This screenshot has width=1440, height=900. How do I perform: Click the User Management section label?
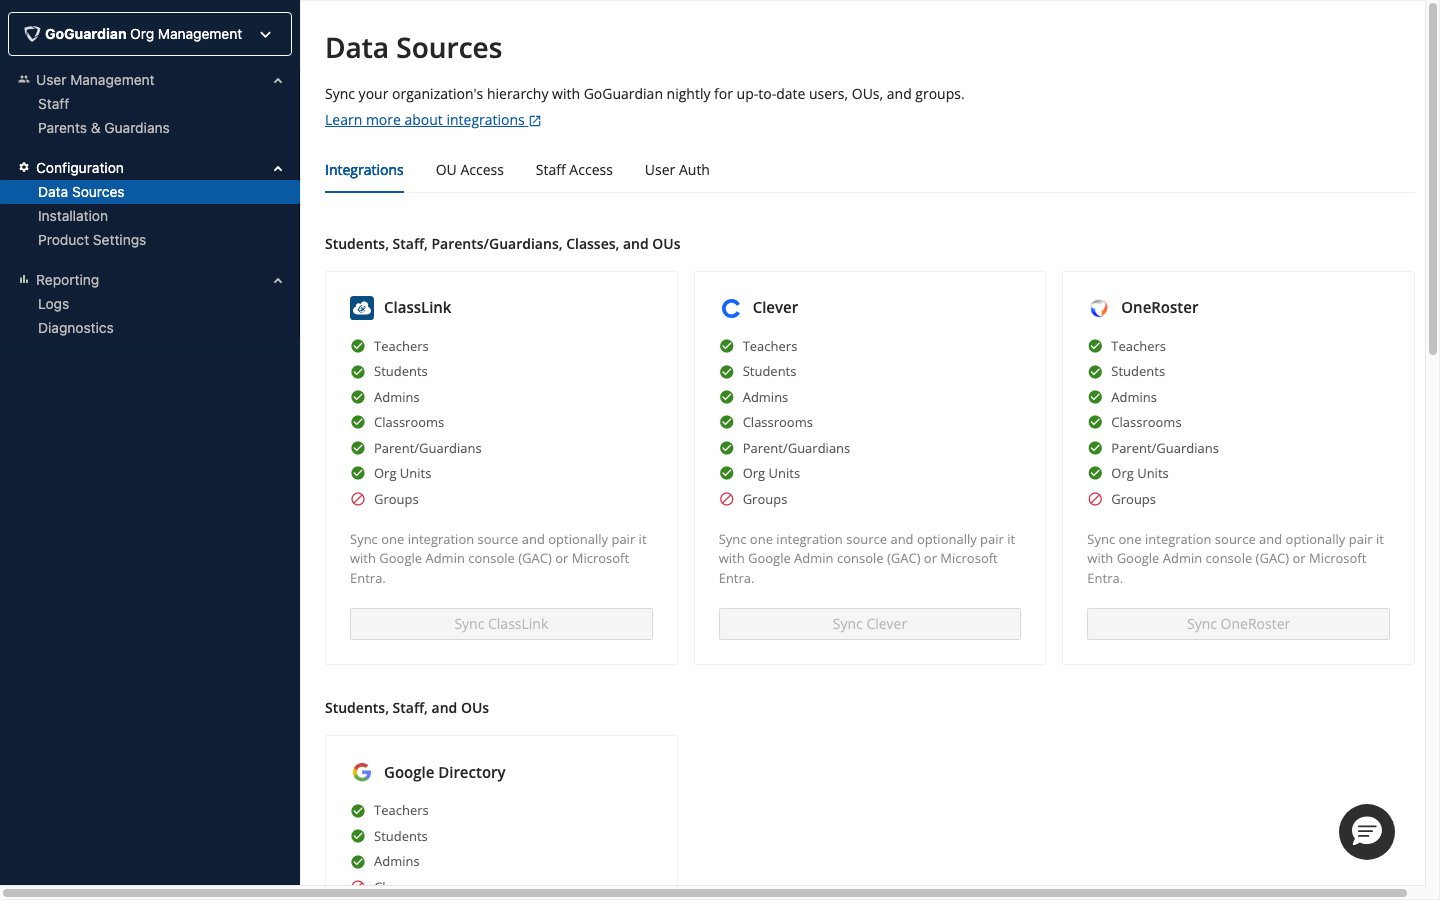[x=95, y=80]
